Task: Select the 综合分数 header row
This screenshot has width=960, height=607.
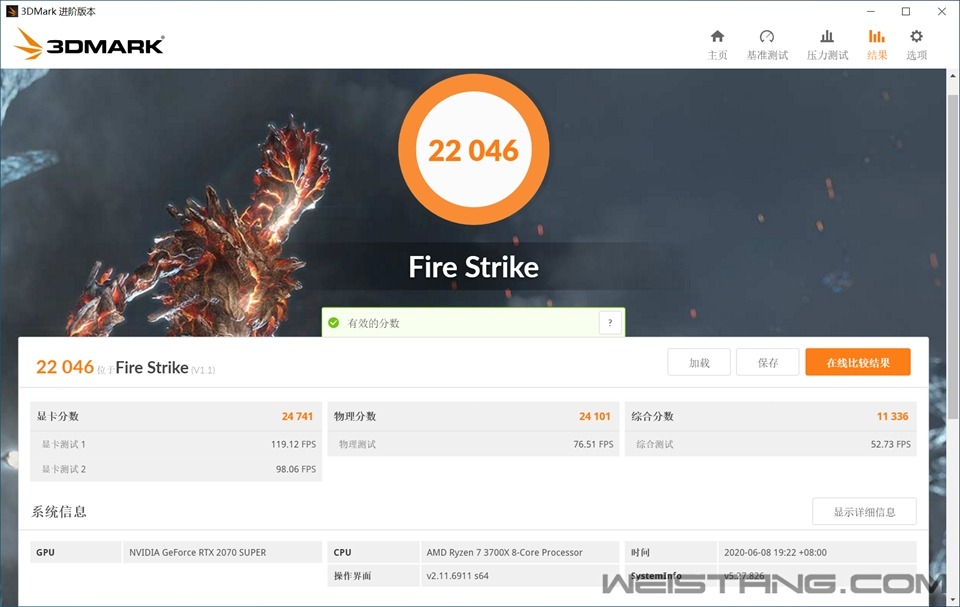Action: [770, 416]
